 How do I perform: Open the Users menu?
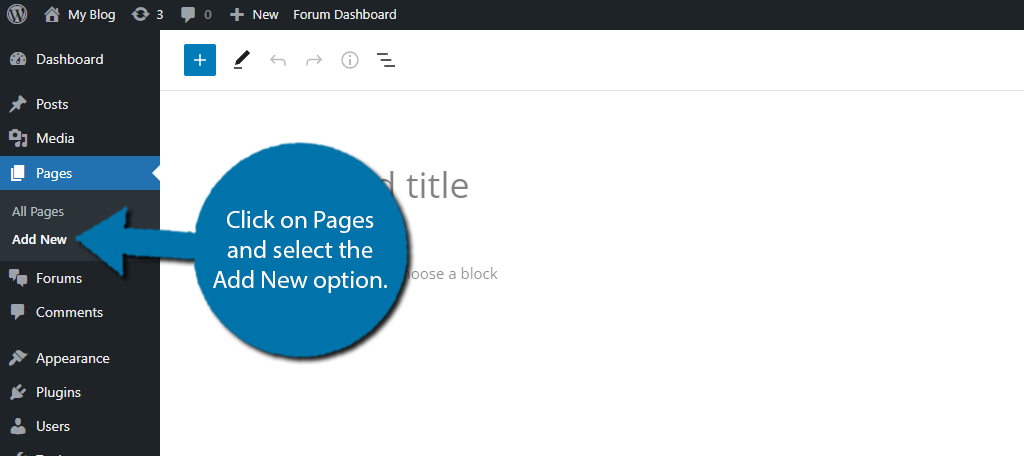coord(80,427)
